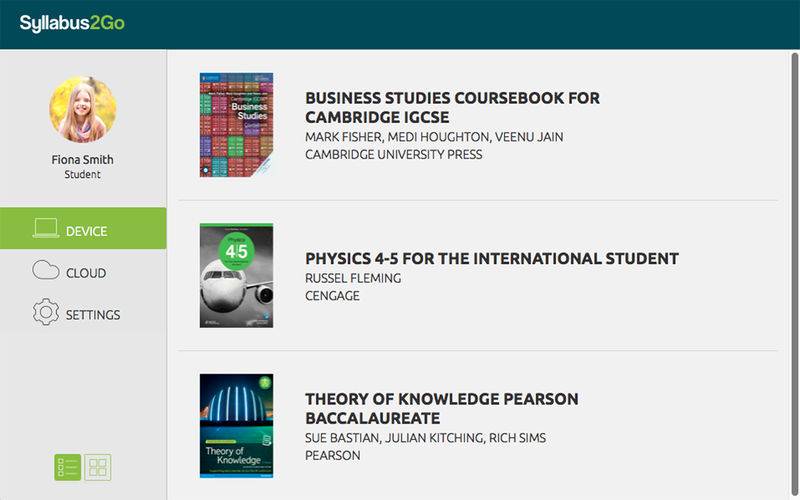Open Physics 4-5 International Student title
The height and width of the screenshot is (500, 800).
point(491,258)
